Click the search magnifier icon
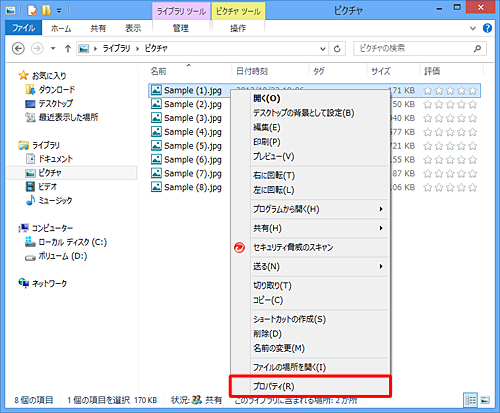The width and height of the screenshot is (500, 413). click(477, 49)
